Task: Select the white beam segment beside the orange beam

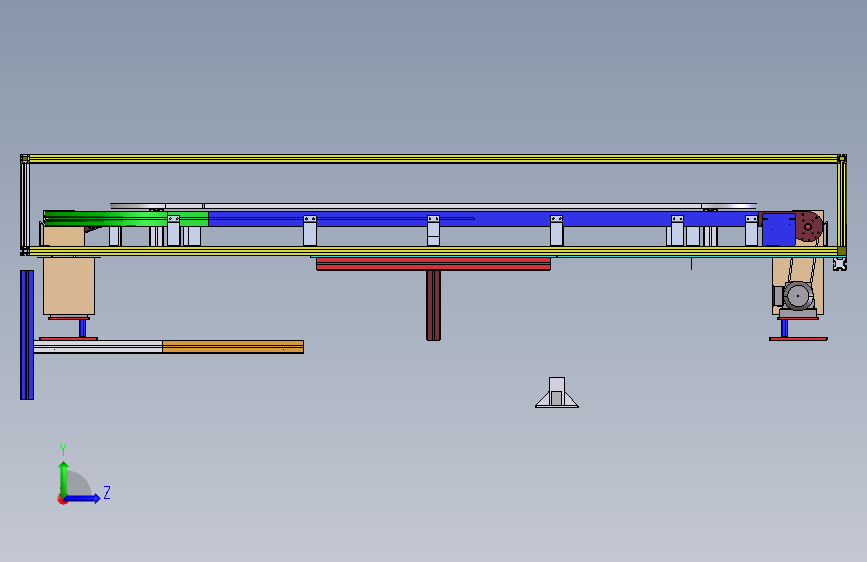Action: (x=98, y=347)
